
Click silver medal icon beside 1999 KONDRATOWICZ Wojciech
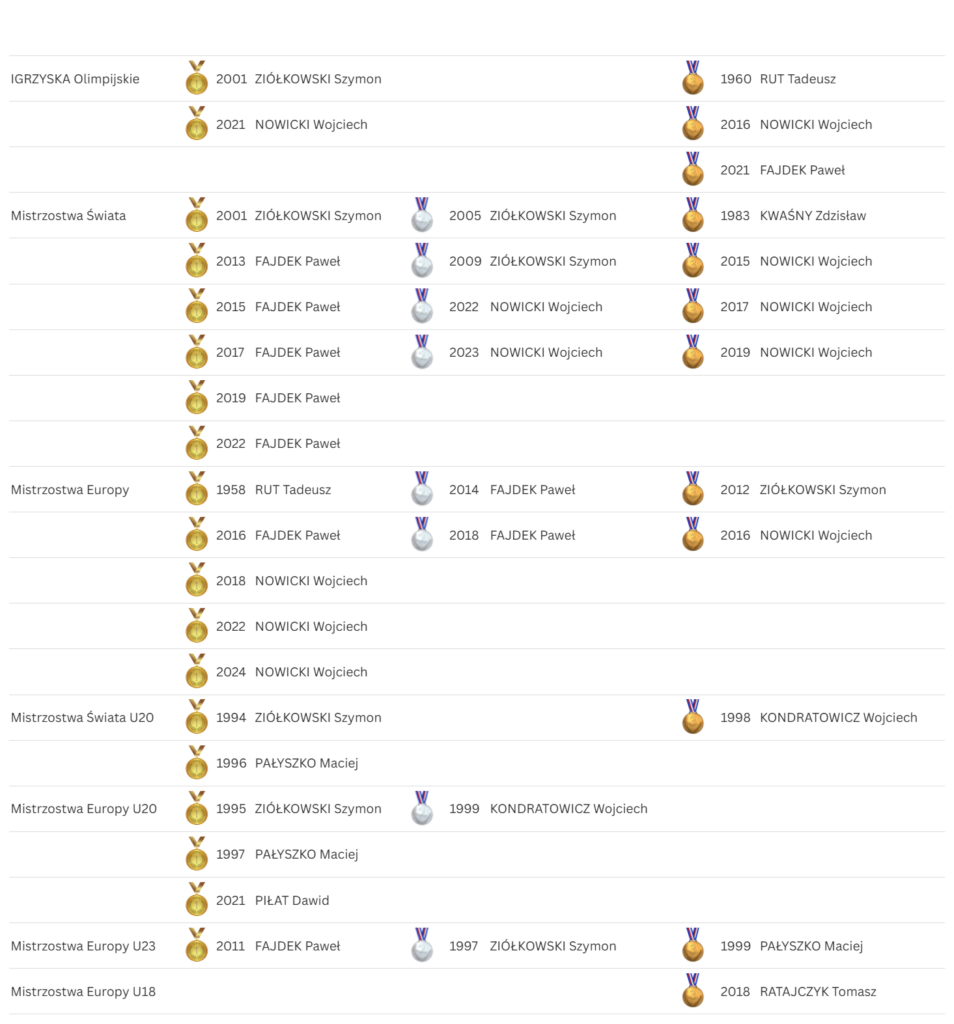pos(423,809)
